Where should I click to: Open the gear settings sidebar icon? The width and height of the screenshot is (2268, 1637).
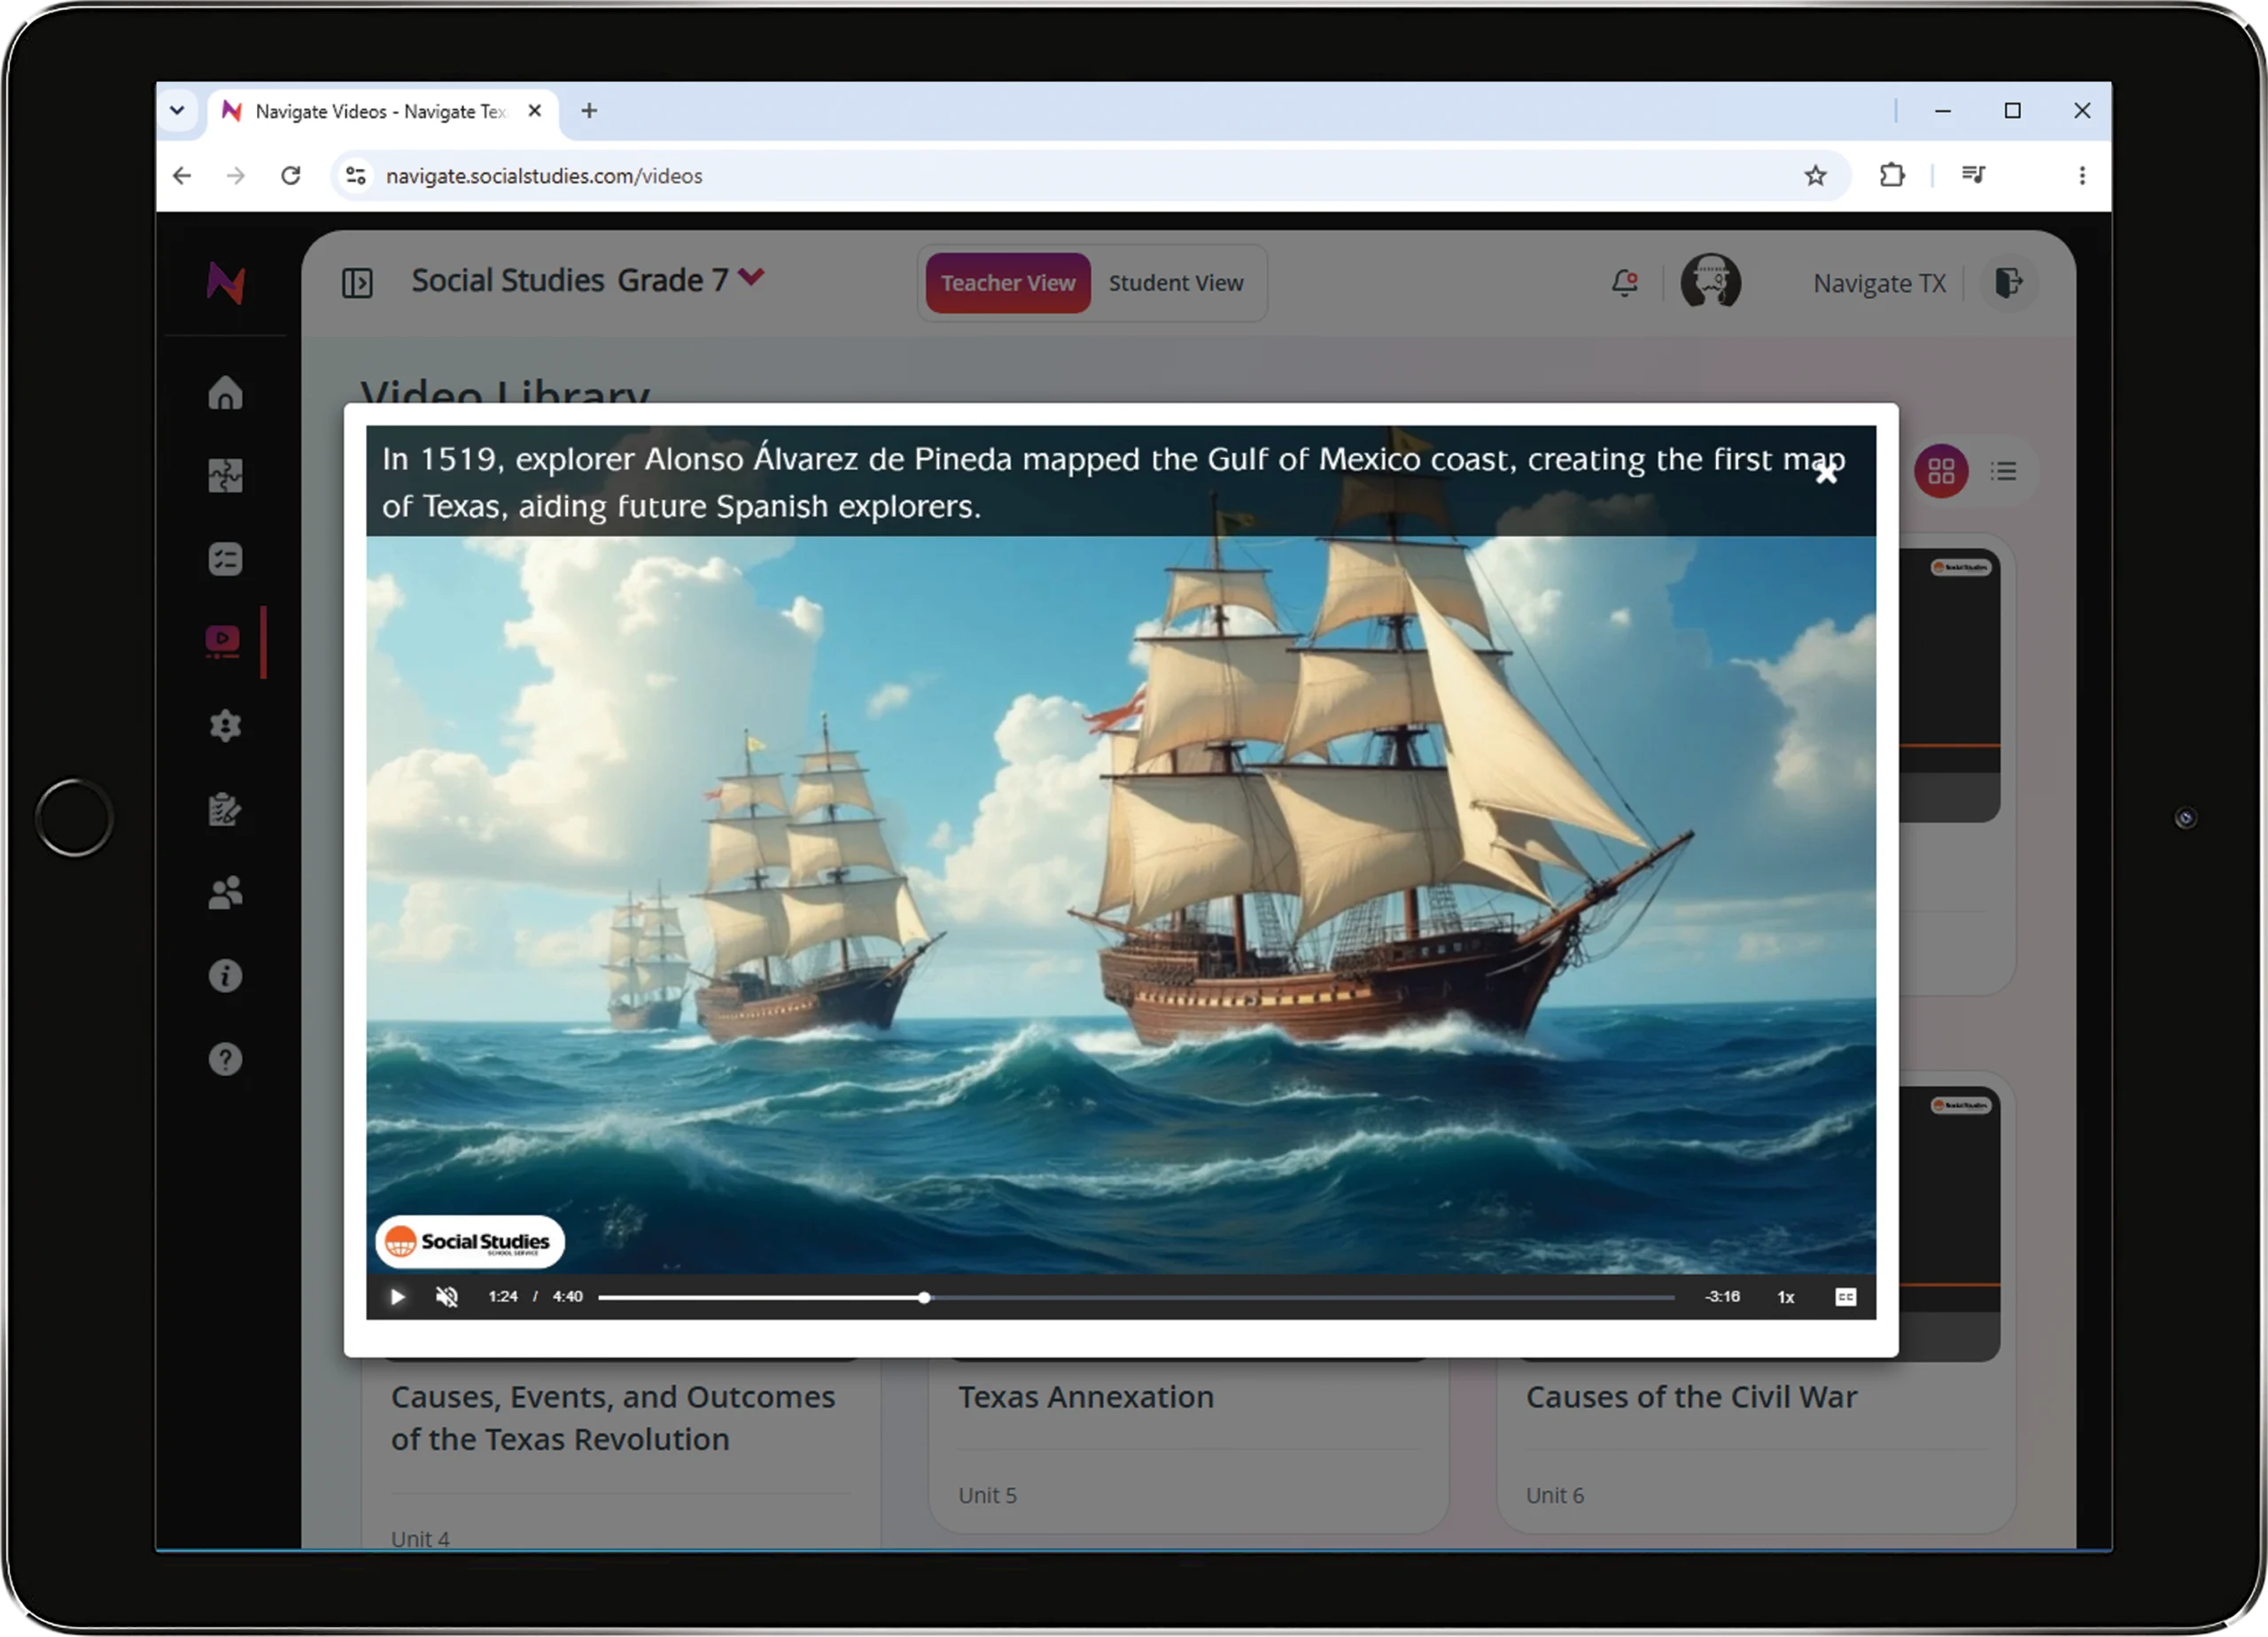(225, 726)
